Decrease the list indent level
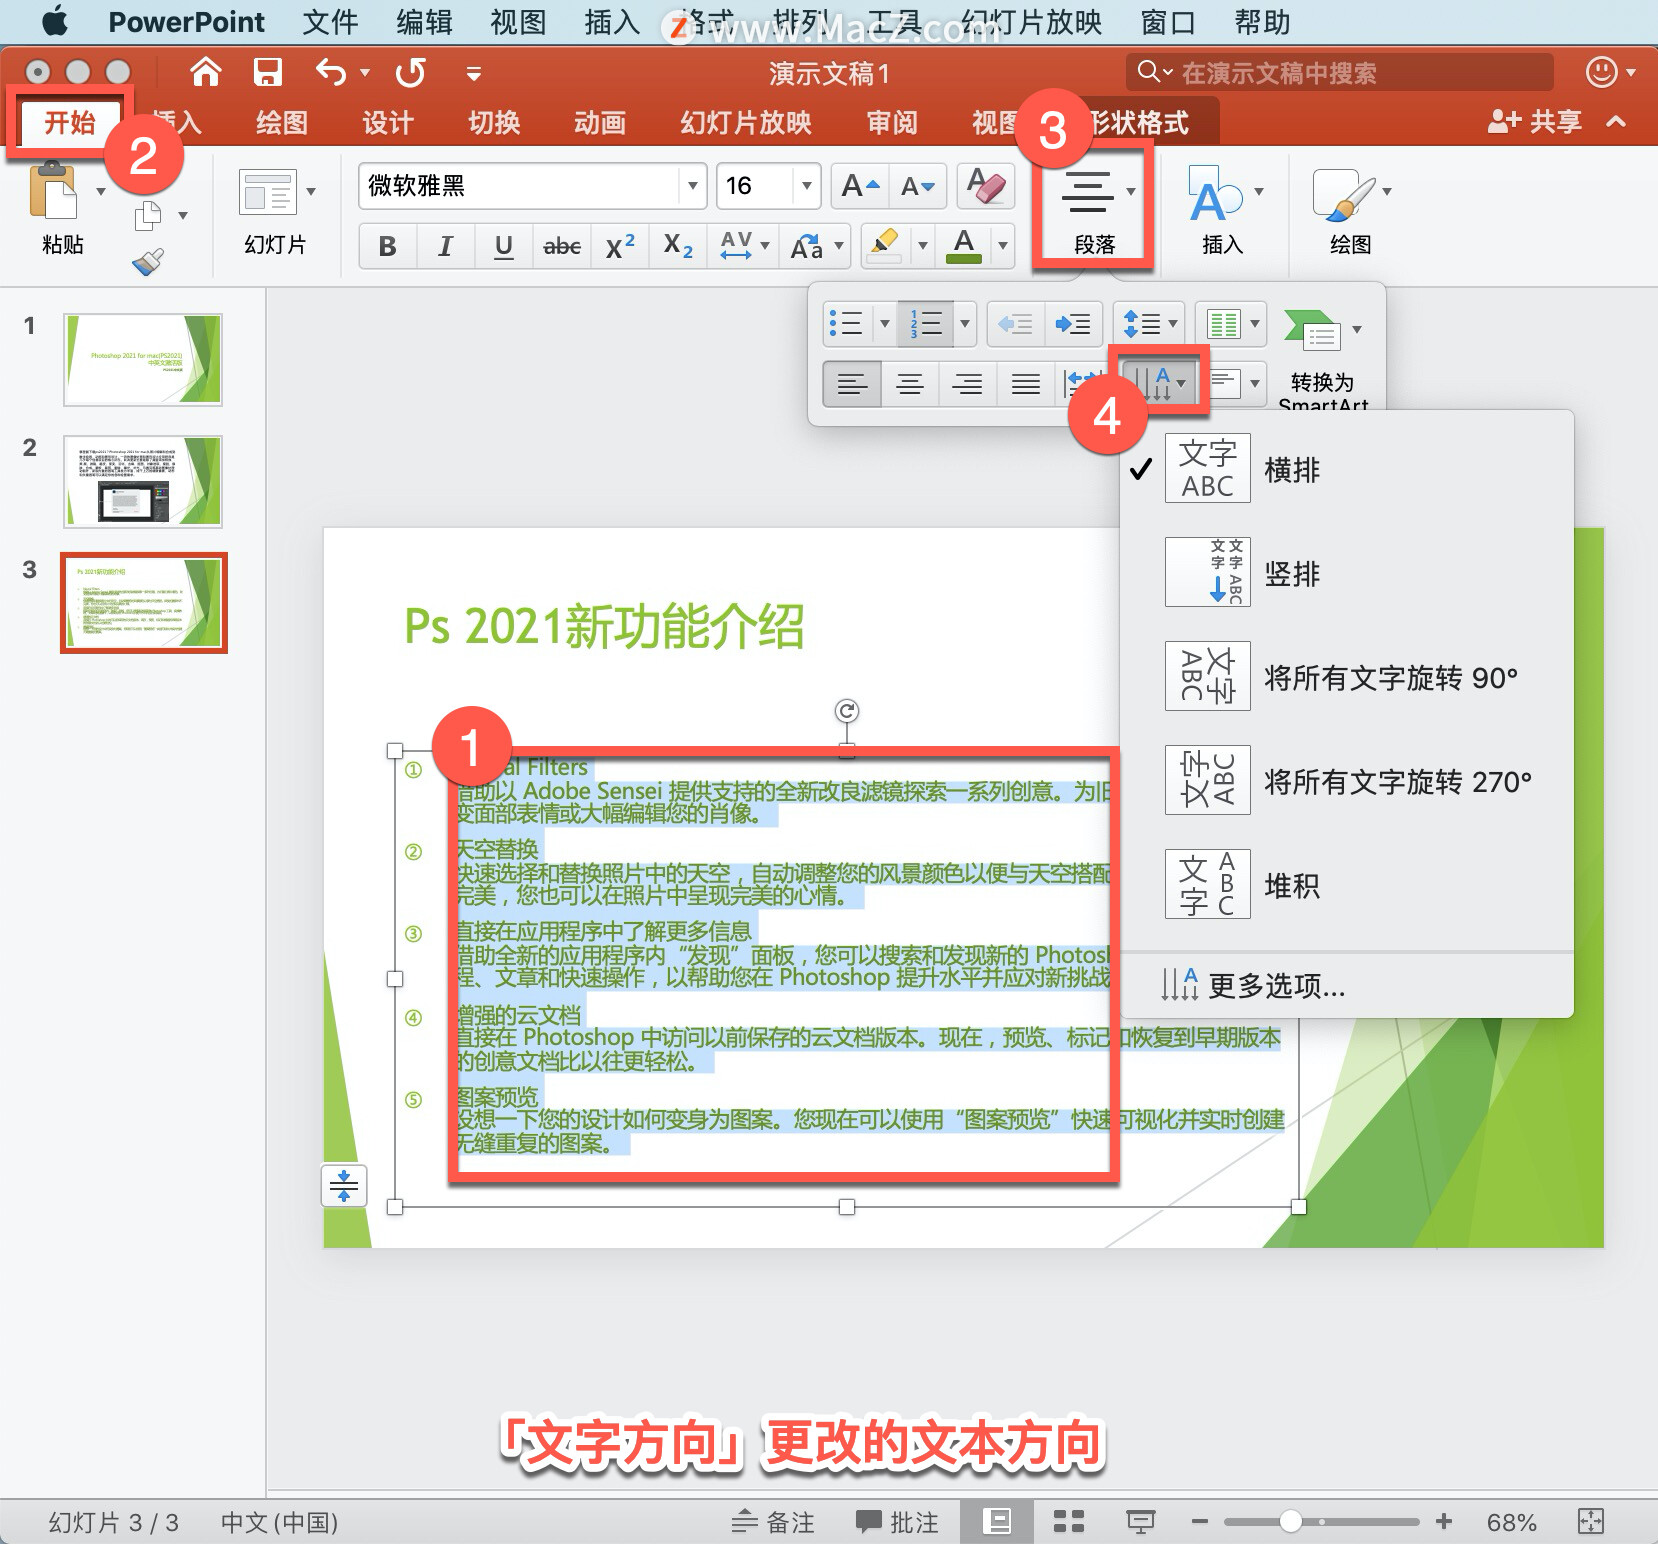 [1016, 324]
